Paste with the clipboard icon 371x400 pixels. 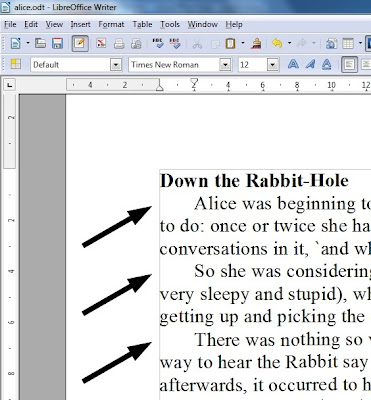(231, 43)
